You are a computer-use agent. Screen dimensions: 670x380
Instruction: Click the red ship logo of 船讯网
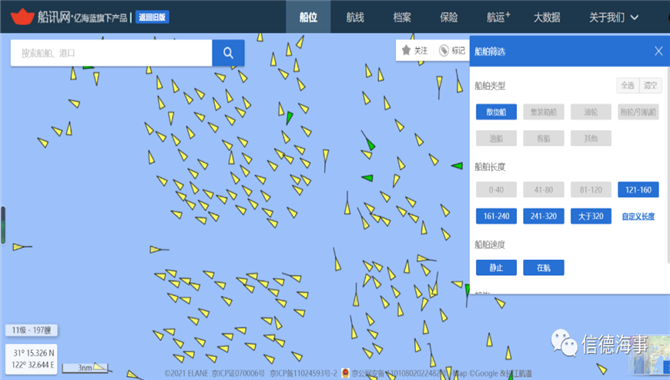pyautogui.click(x=22, y=17)
